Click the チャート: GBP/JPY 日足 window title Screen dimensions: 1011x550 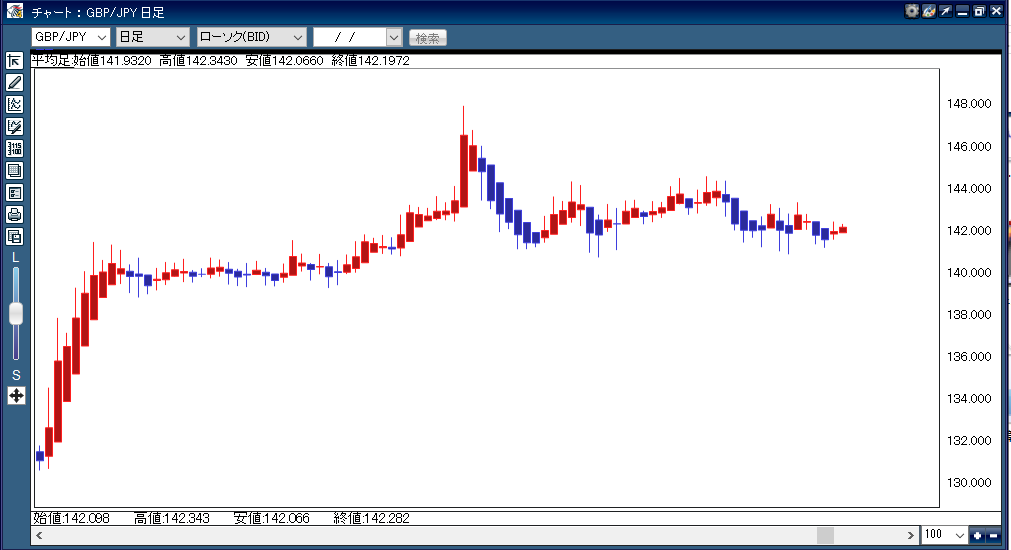(98, 12)
